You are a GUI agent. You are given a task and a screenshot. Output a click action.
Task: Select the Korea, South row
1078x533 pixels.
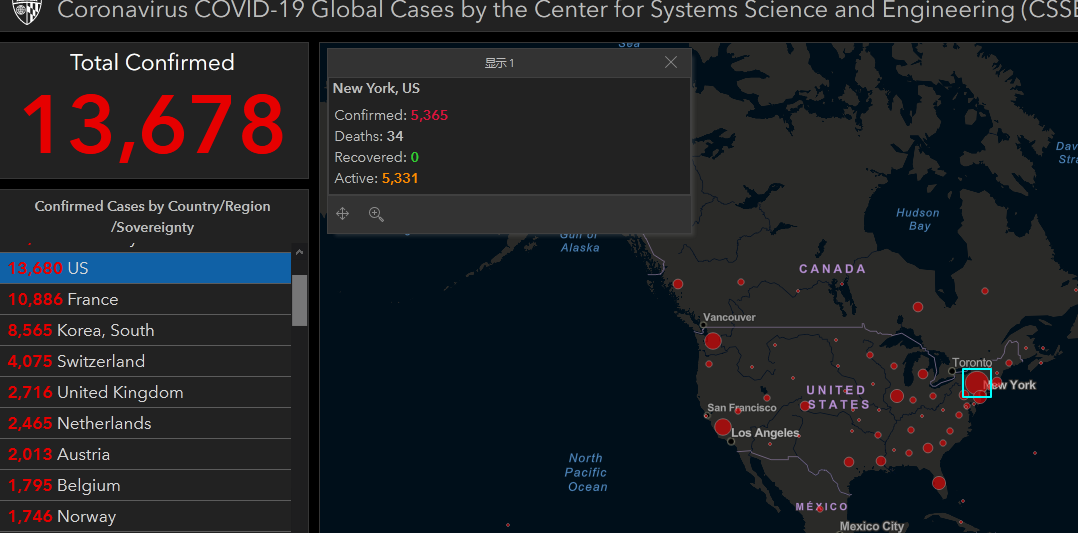coord(146,330)
